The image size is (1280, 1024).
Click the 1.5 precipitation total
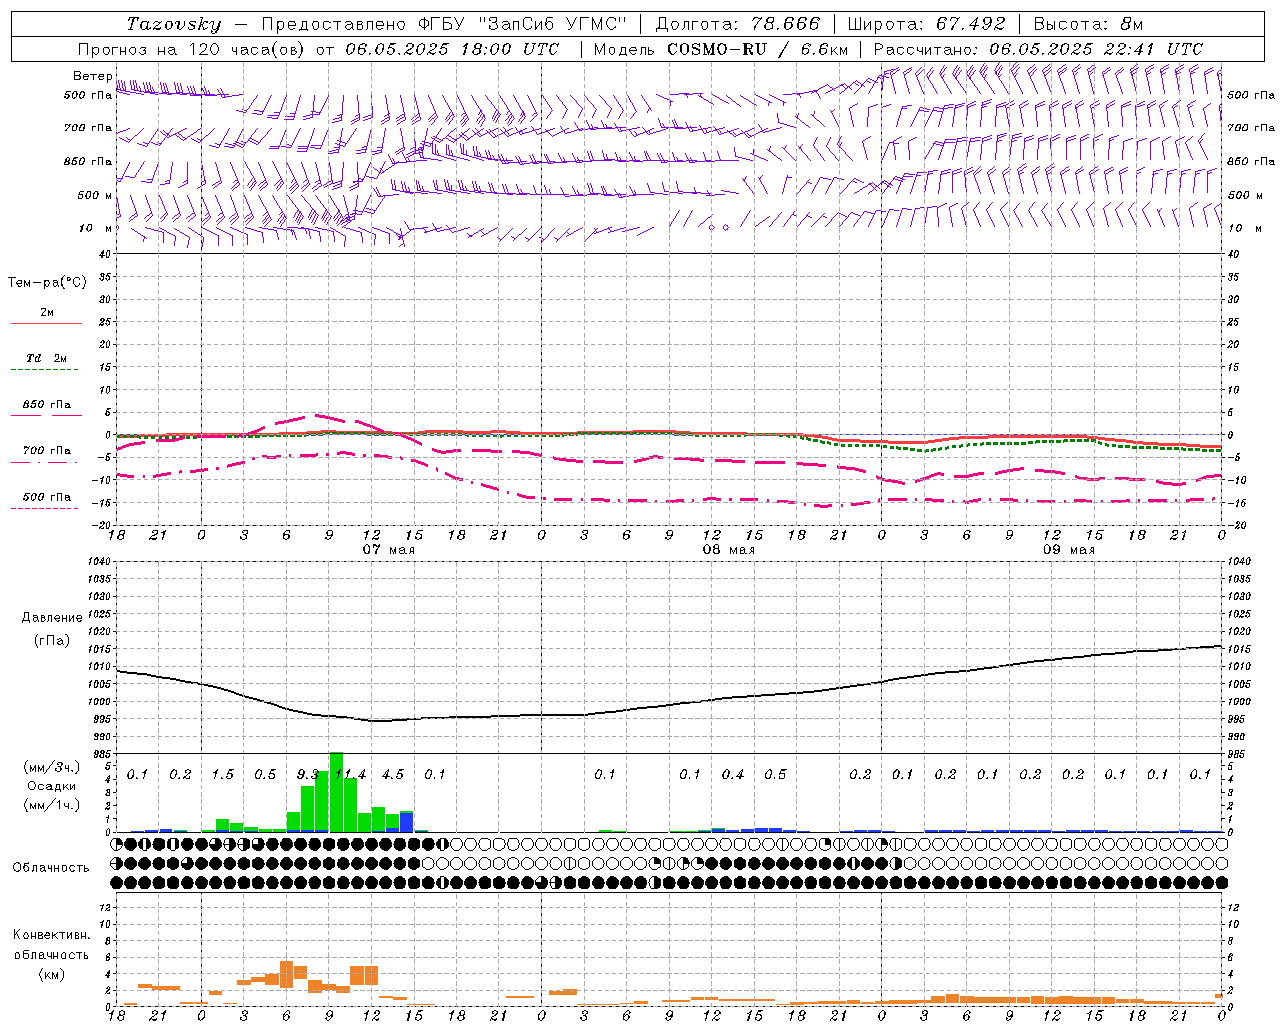coord(223,775)
